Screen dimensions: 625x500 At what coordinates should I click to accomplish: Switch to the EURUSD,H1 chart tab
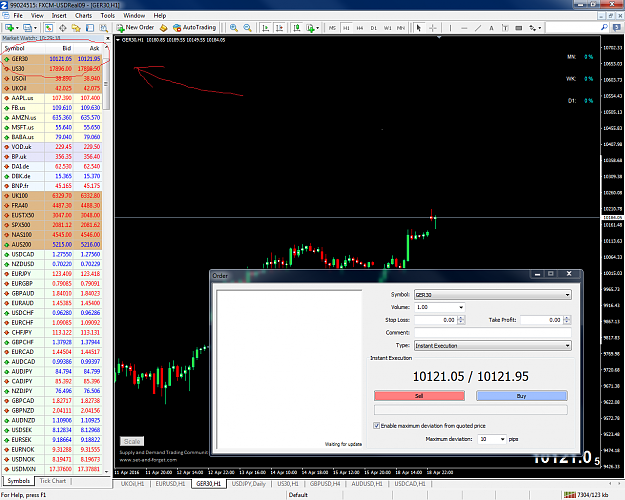point(170,484)
